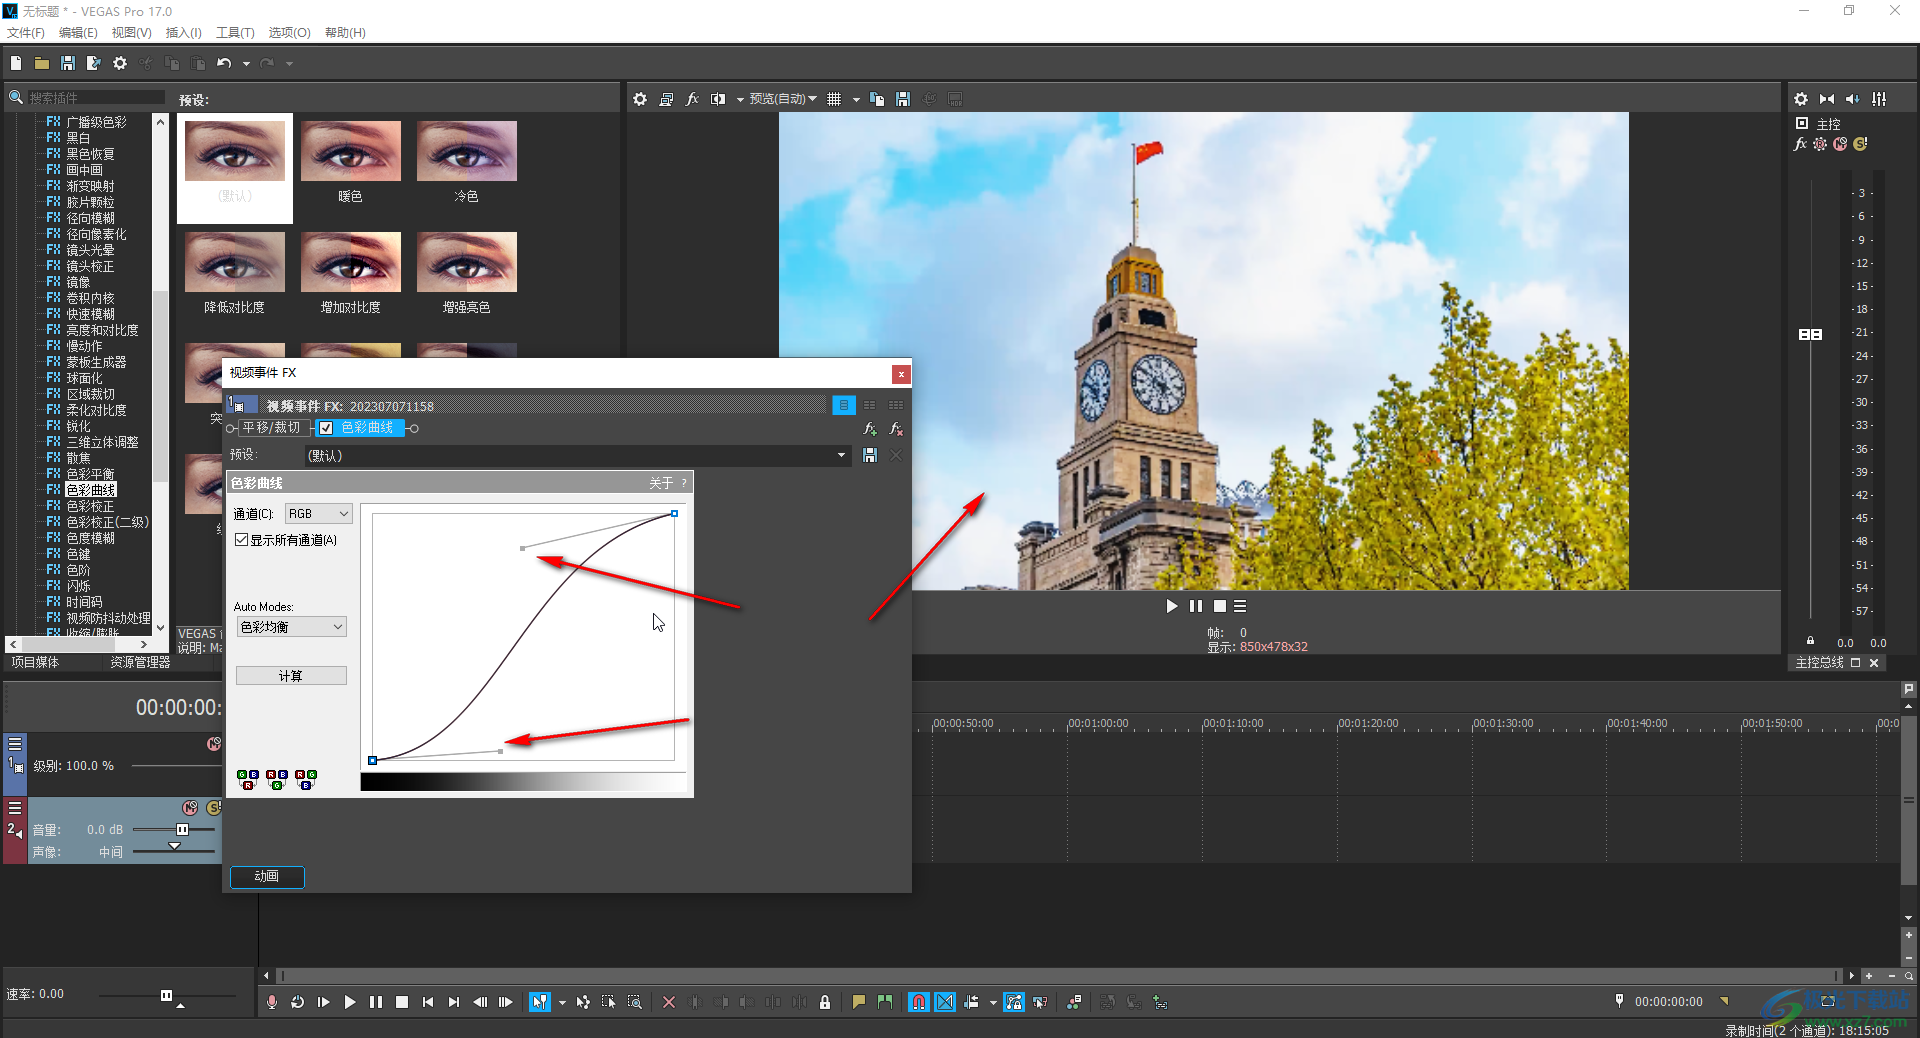
Task: Select the Envelope edit tool
Action: [x=583, y=1002]
